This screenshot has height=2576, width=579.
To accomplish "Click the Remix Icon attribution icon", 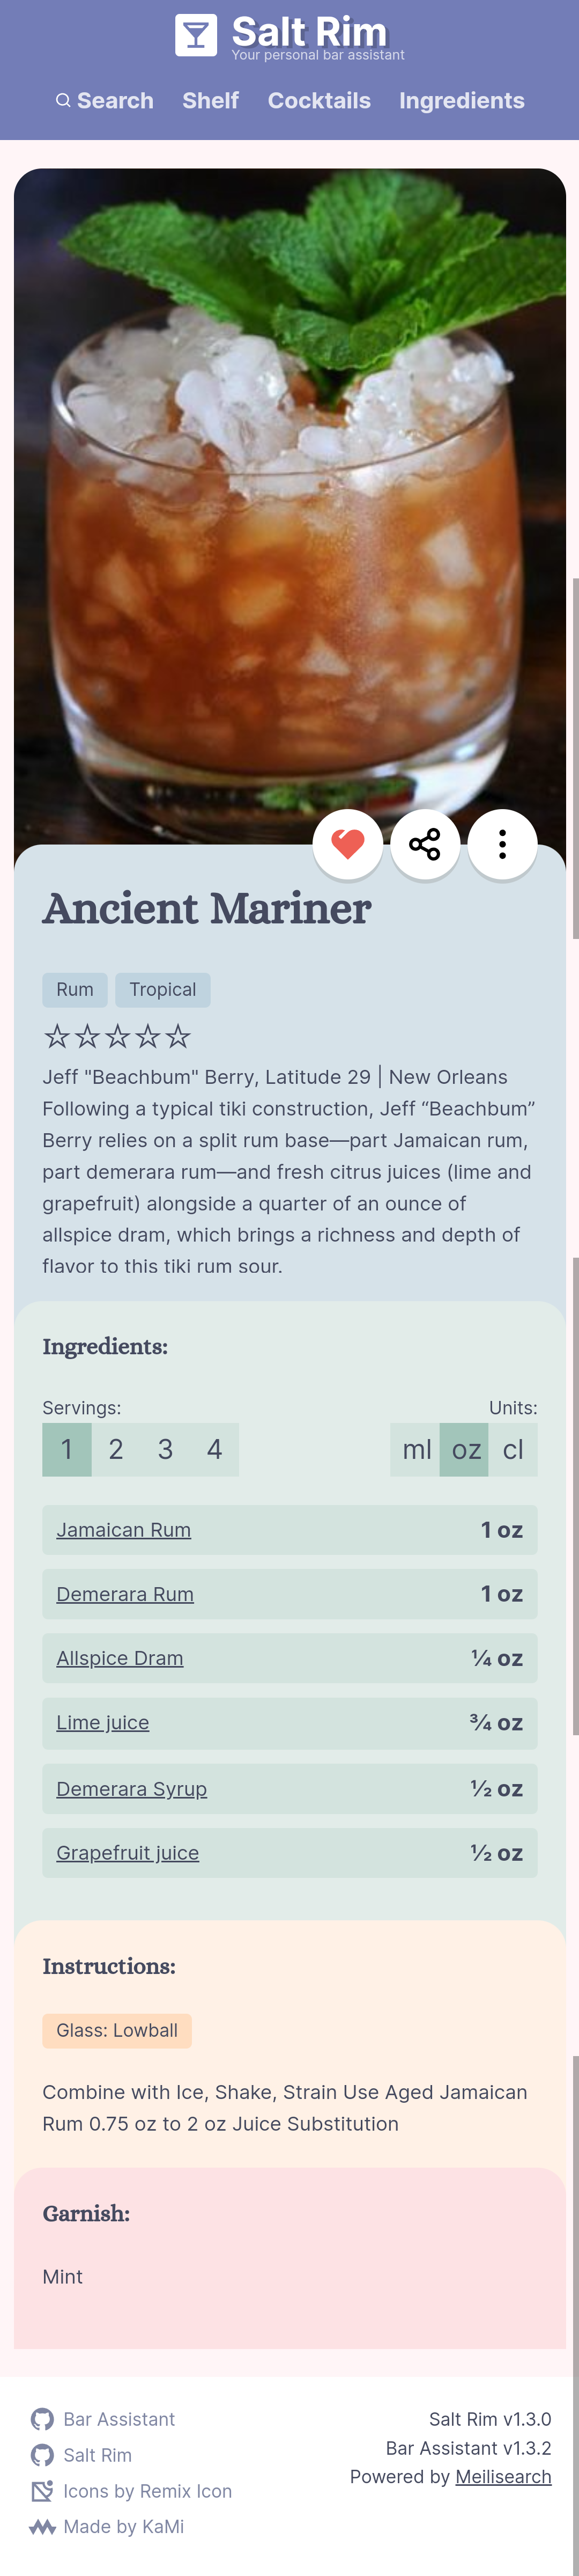I will [41, 2491].
